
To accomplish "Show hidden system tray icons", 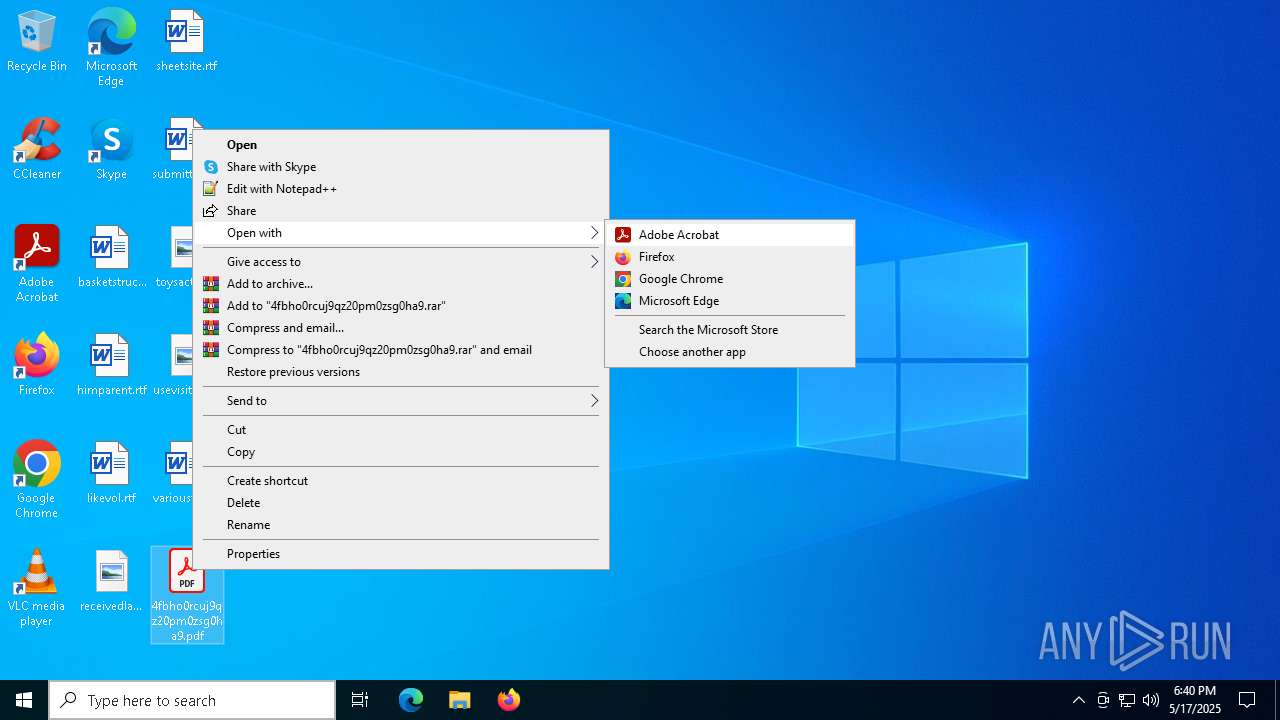I will pyautogui.click(x=1078, y=700).
